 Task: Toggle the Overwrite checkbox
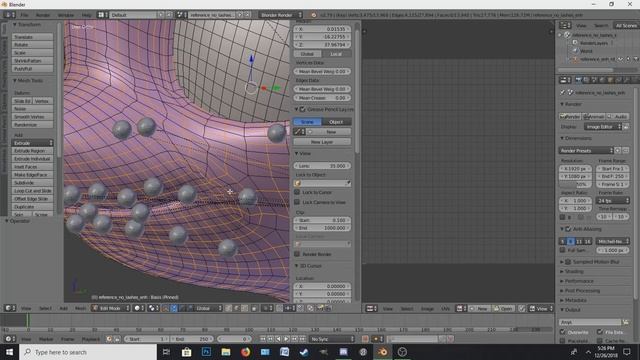click(x=563, y=332)
